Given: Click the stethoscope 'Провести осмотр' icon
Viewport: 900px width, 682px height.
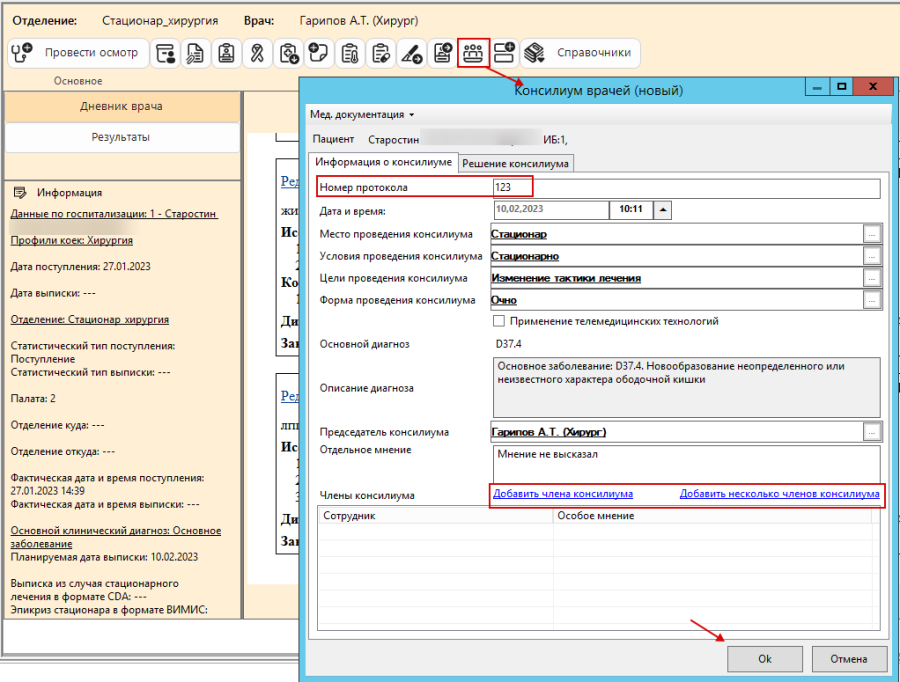Looking at the screenshot, I should click(22, 53).
